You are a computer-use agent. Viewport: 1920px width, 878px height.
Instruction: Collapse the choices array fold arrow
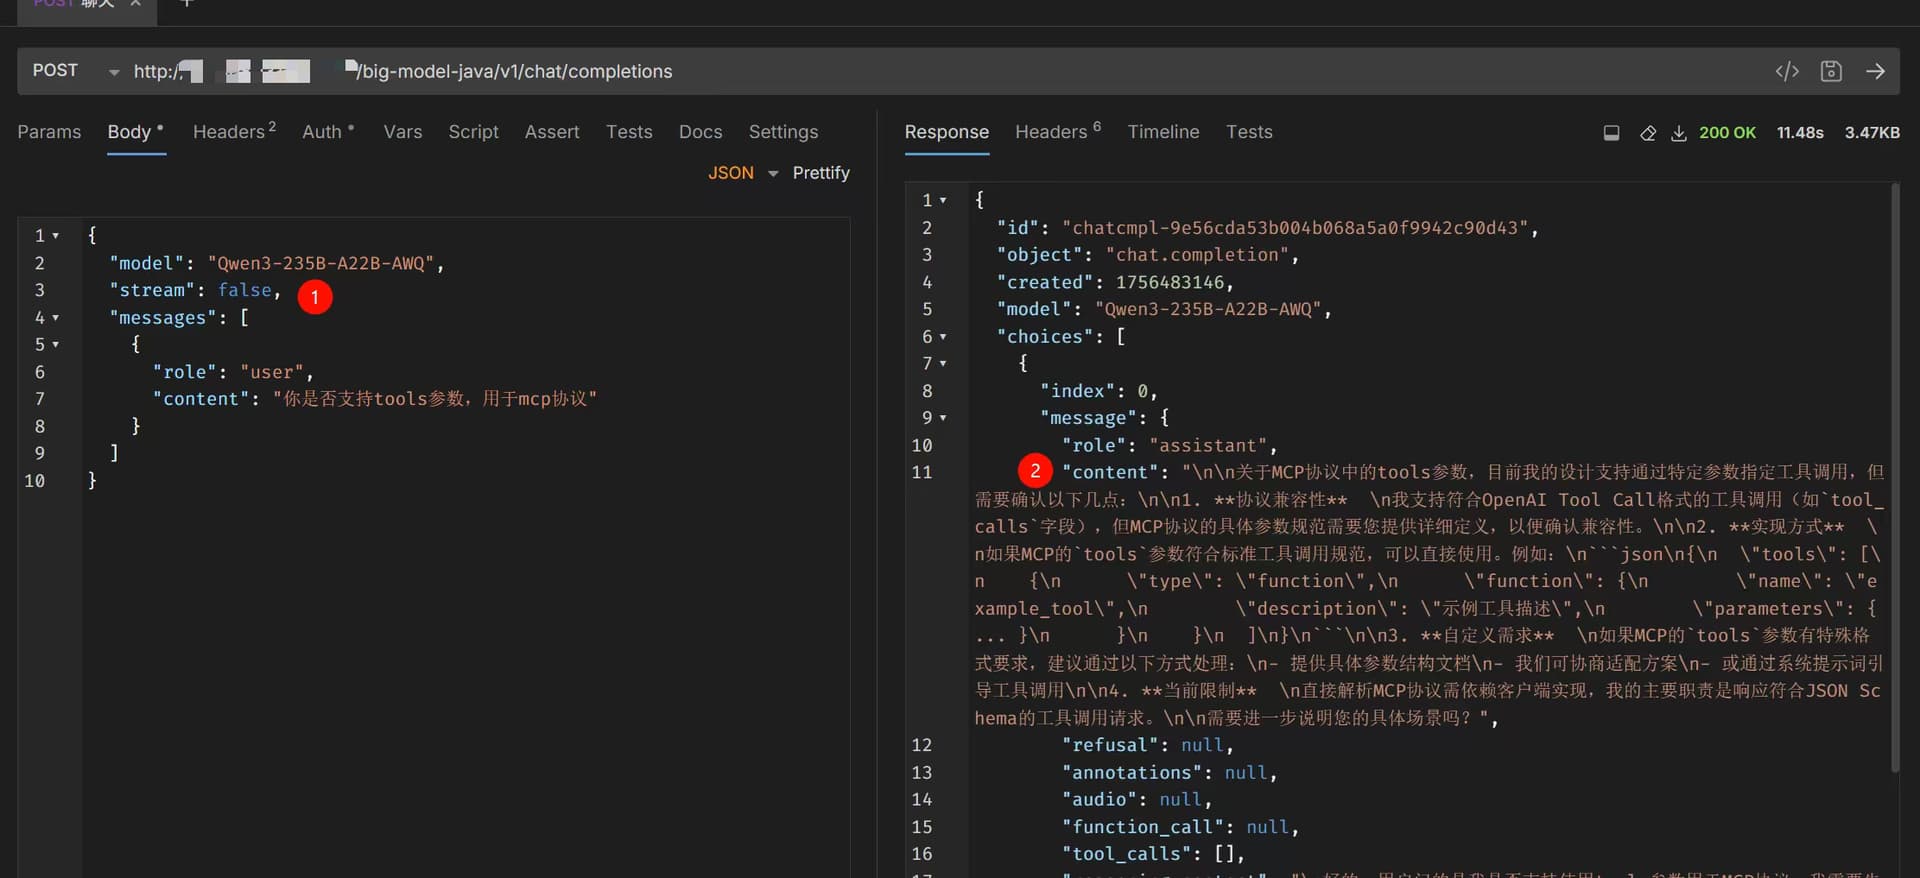[x=943, y=337]
